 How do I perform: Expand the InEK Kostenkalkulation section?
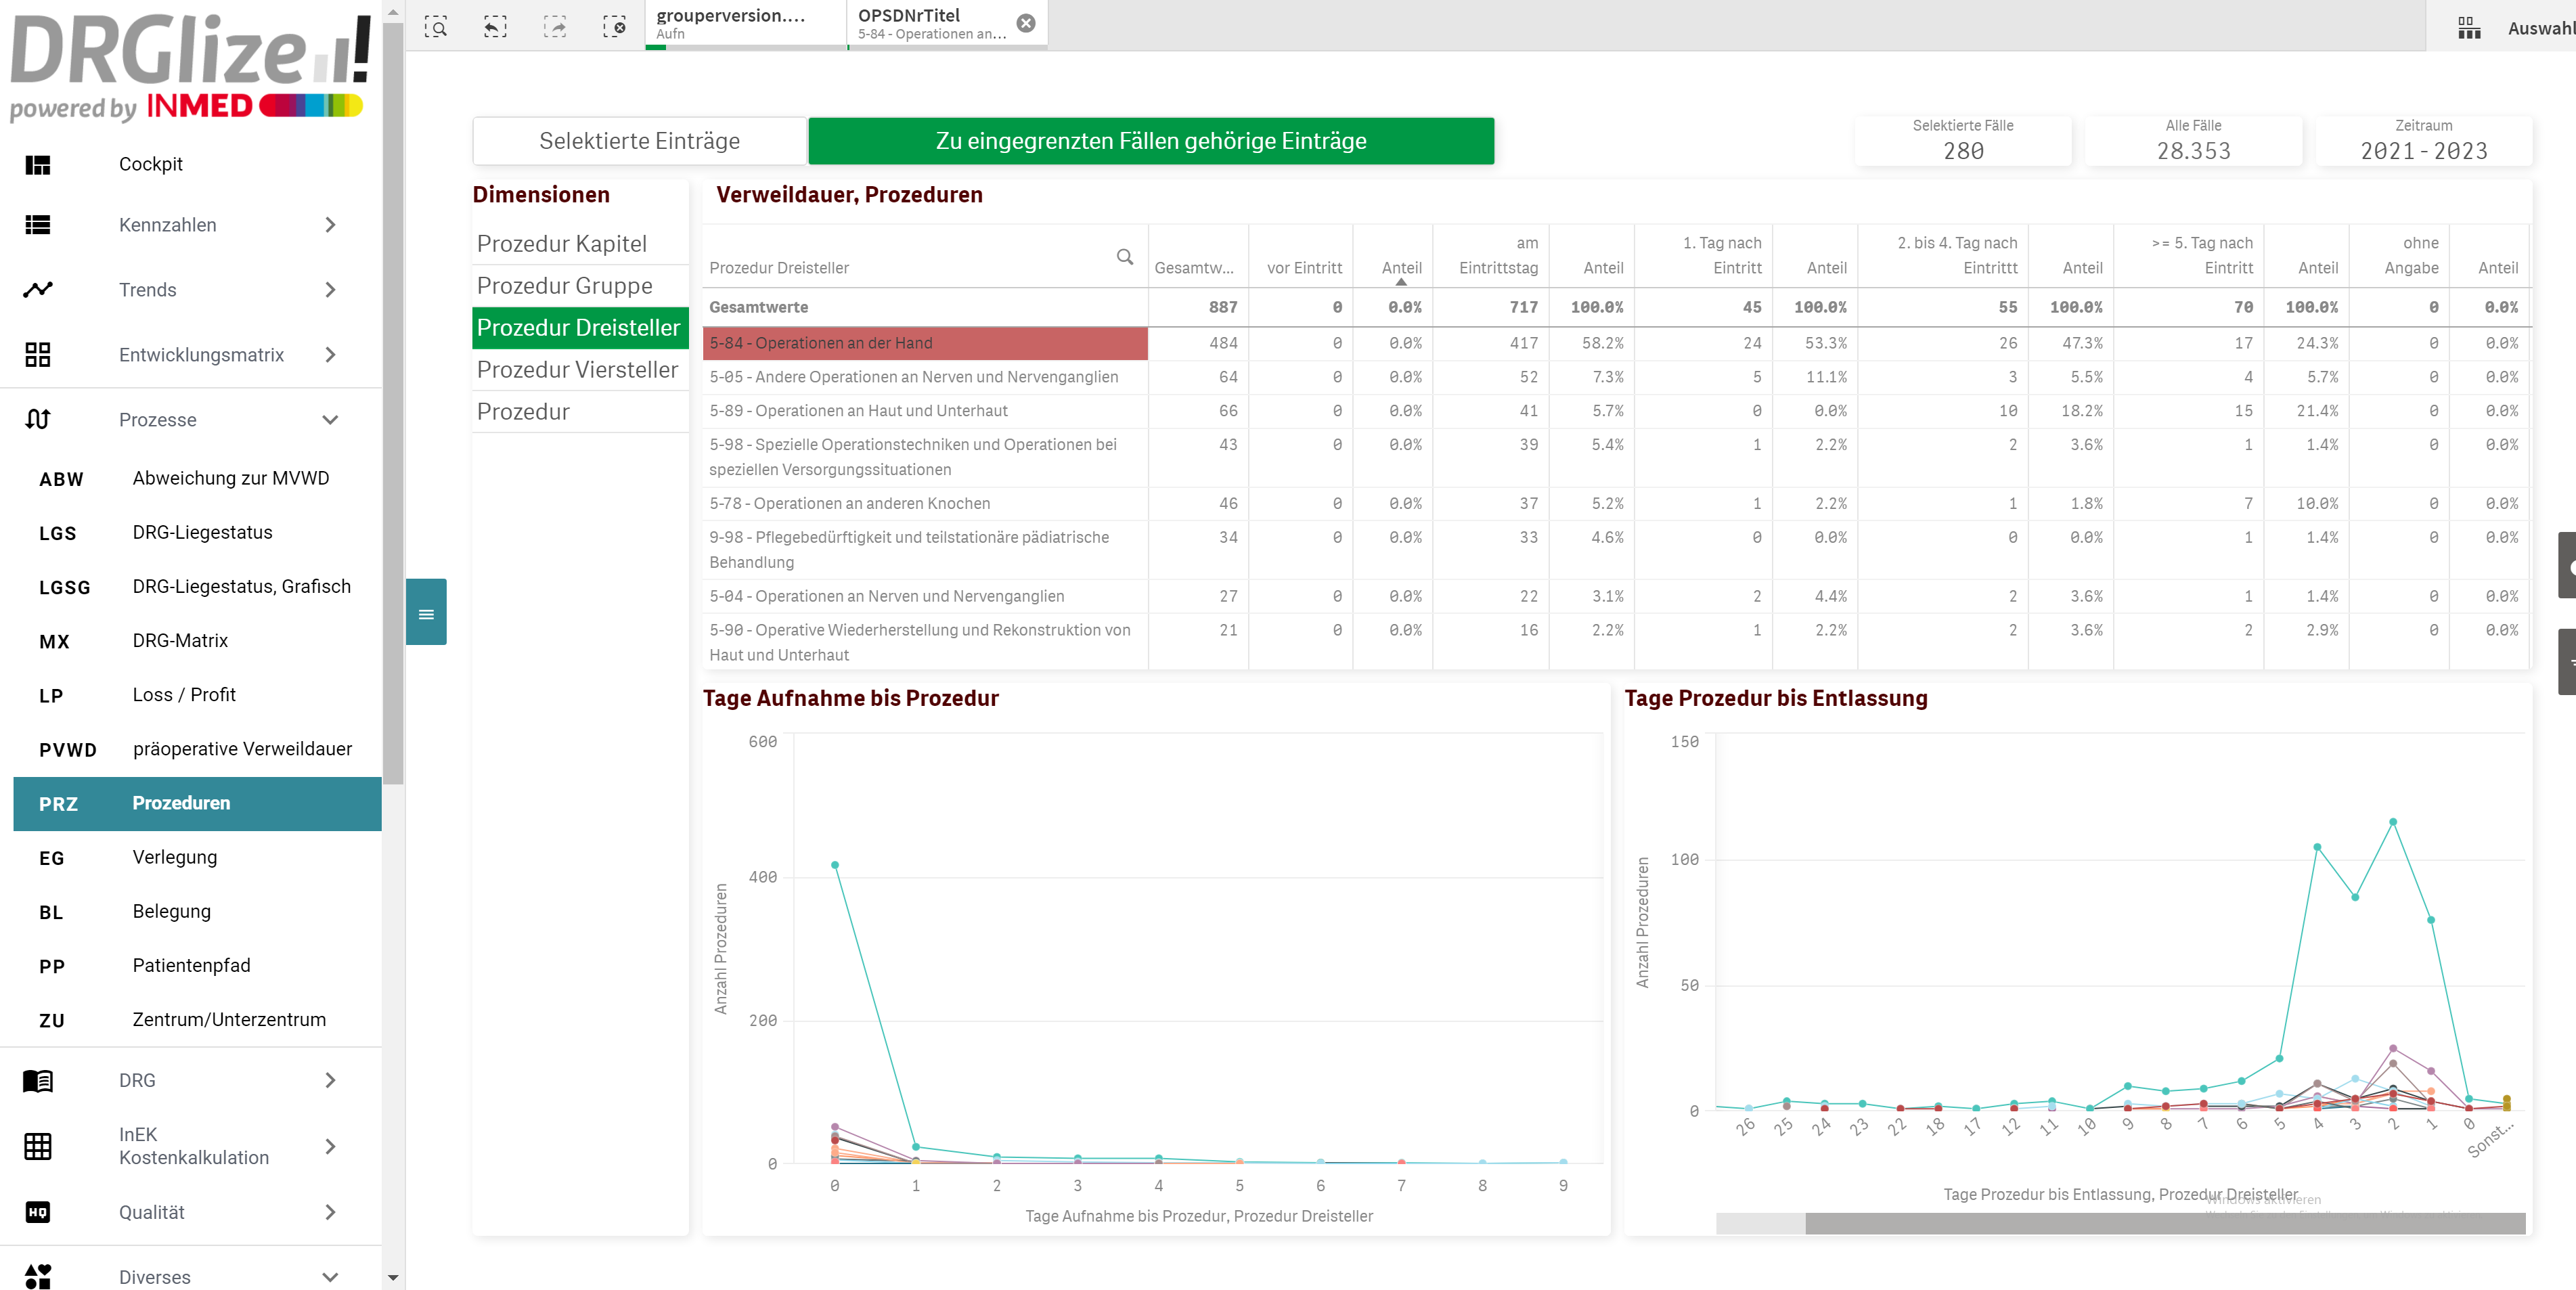click(x=330, y=1146)
